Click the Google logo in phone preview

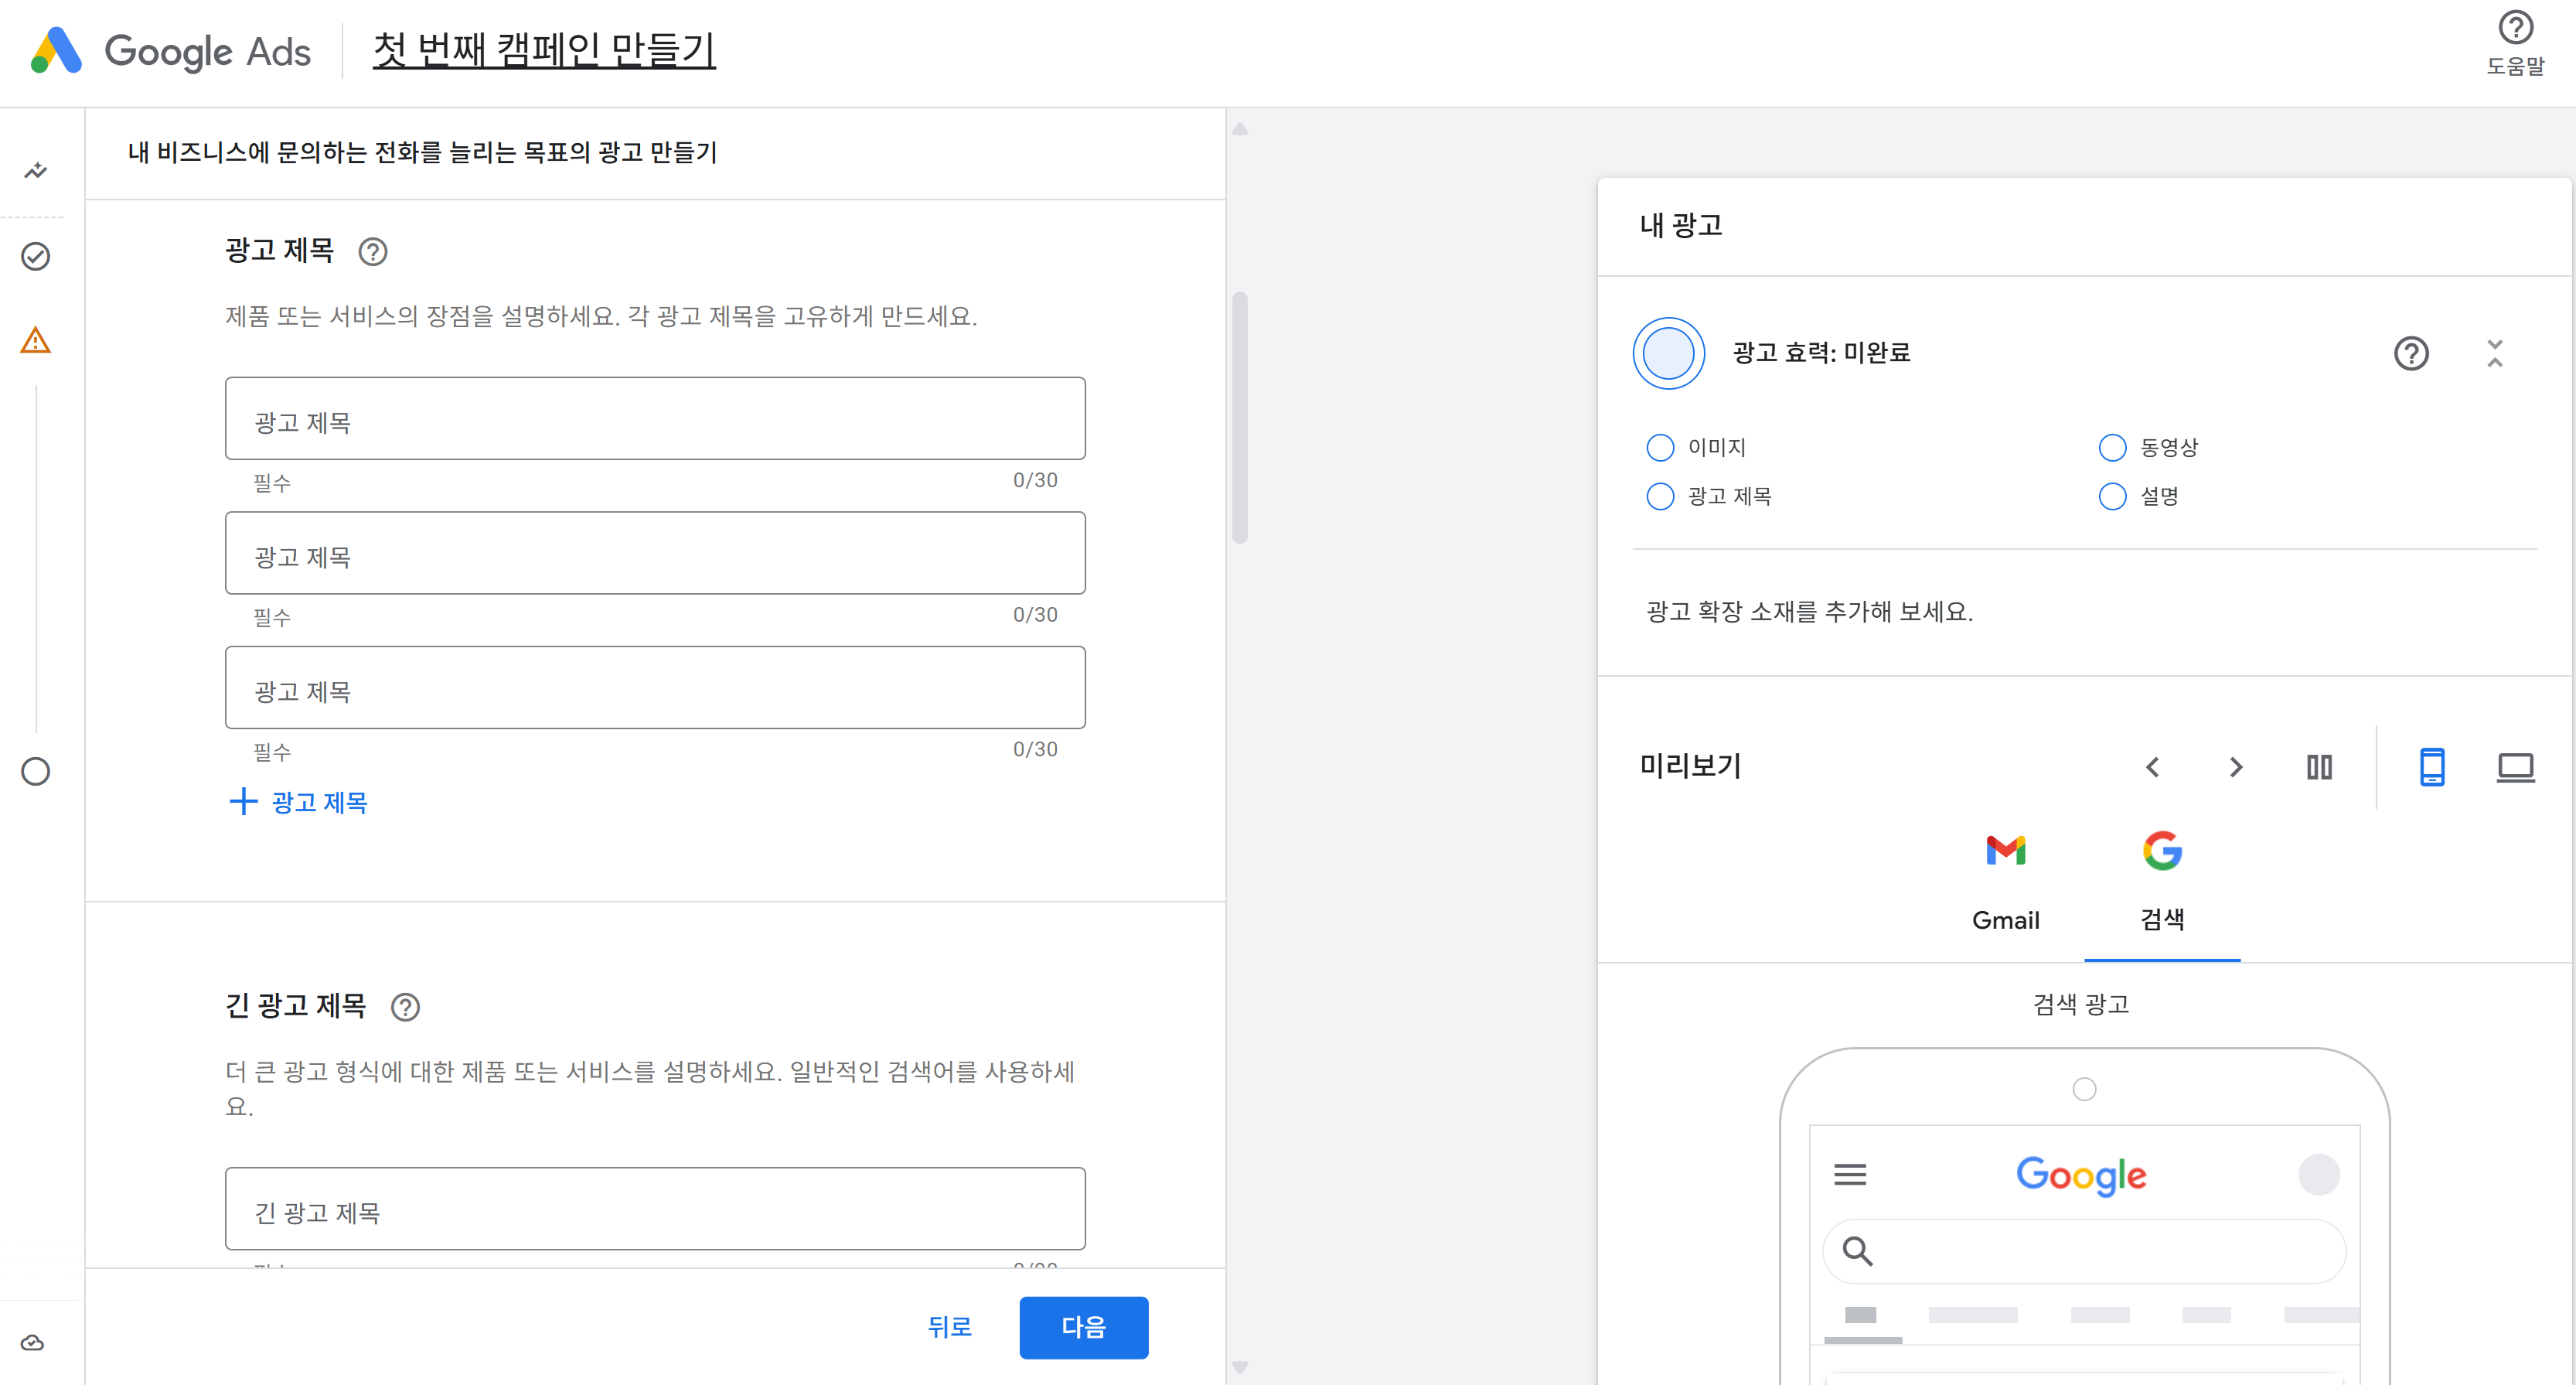coord(2081,1175)
